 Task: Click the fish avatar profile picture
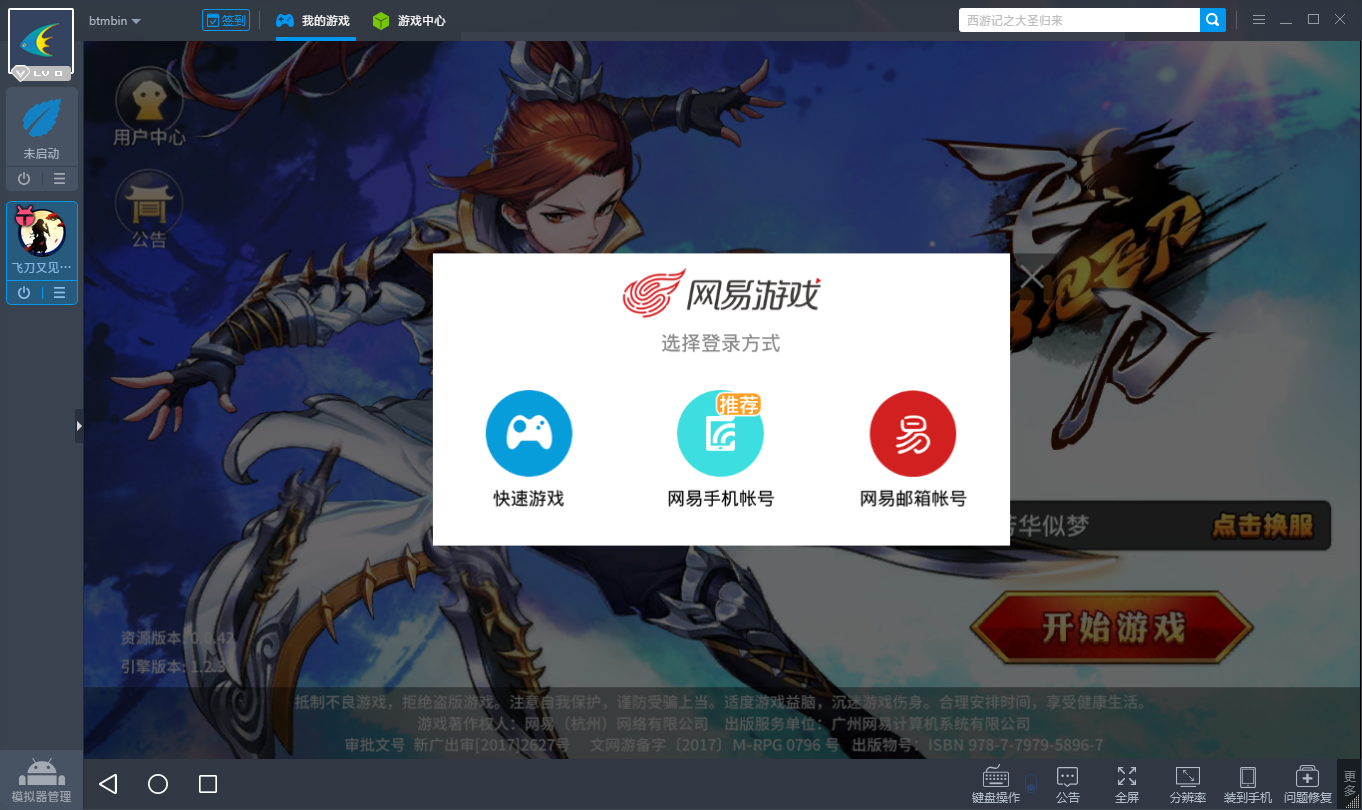41,42
